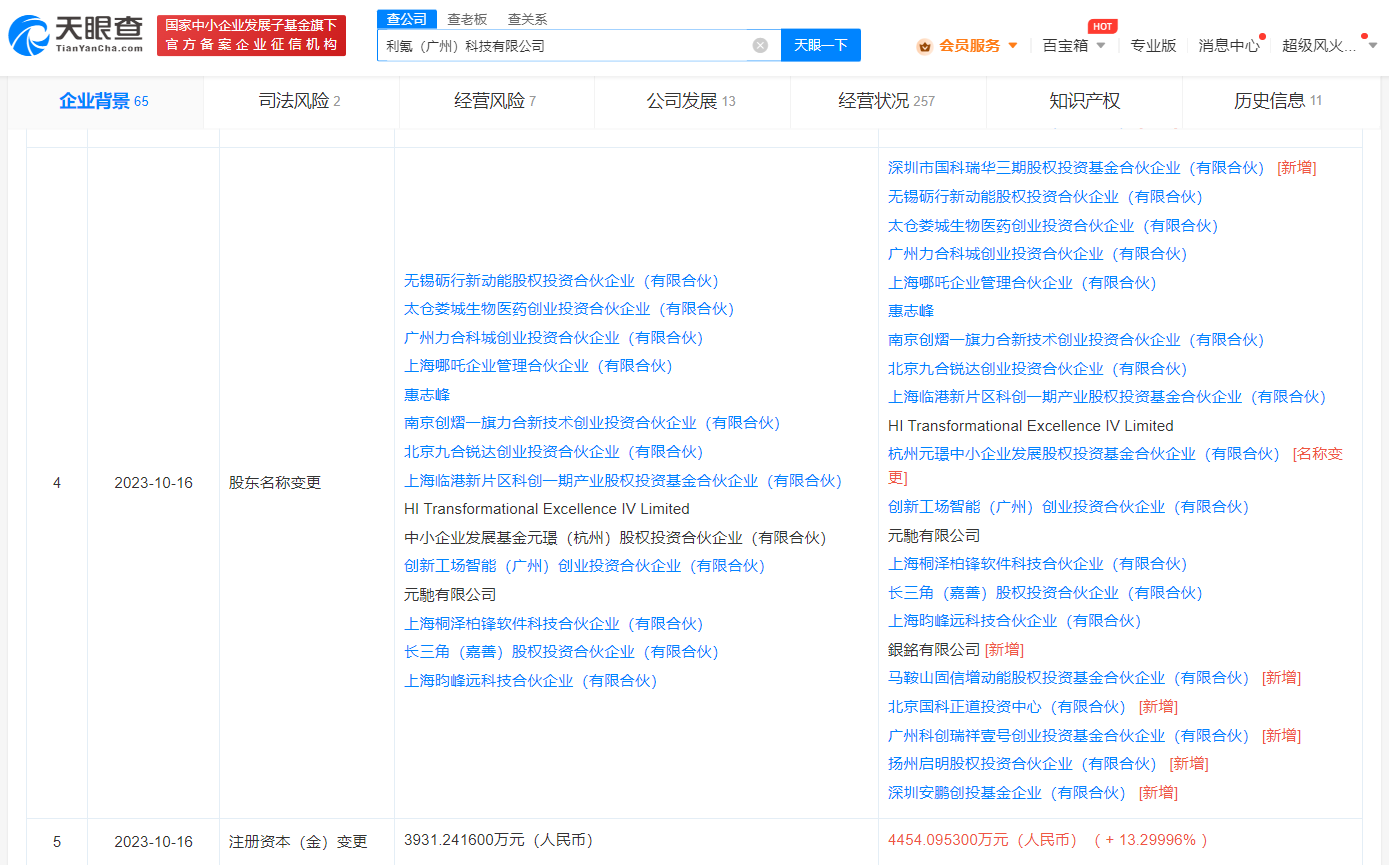This screenshot has width=1389, height=865.
Task: Go to the 知识产权 section tab
Action: tap(1084, 101)
